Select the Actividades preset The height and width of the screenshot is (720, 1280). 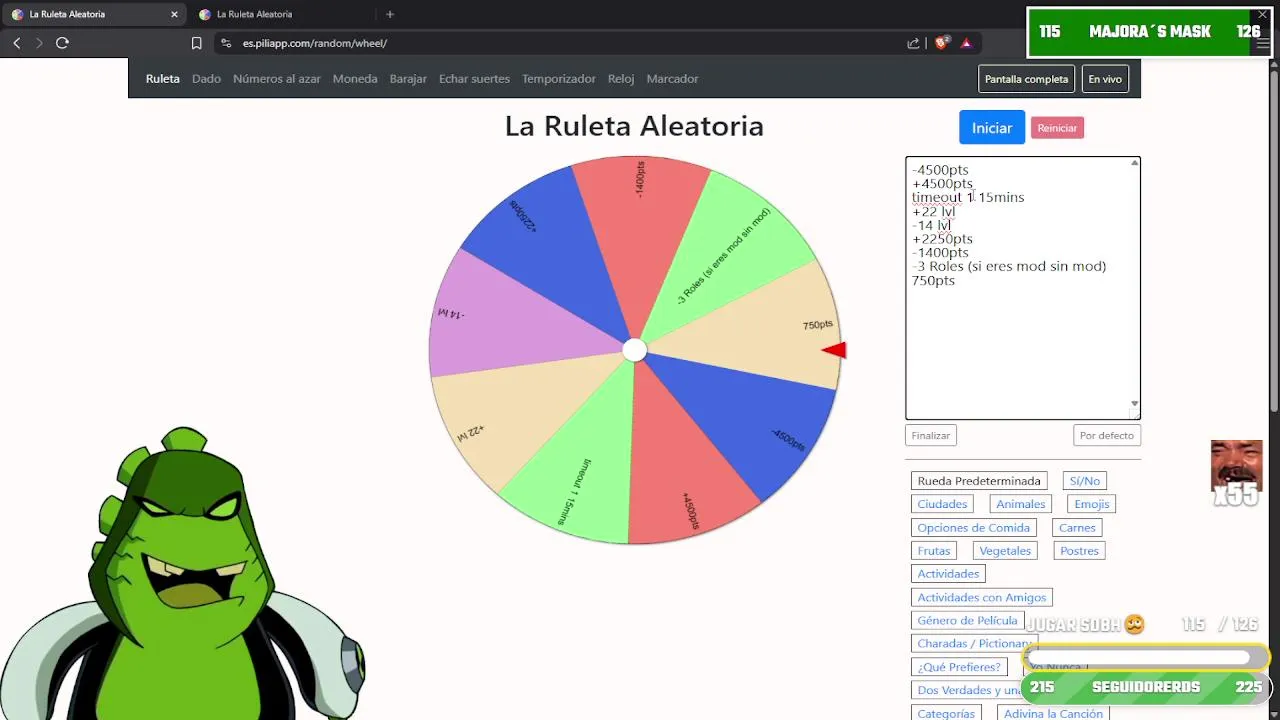coord(948,574)
